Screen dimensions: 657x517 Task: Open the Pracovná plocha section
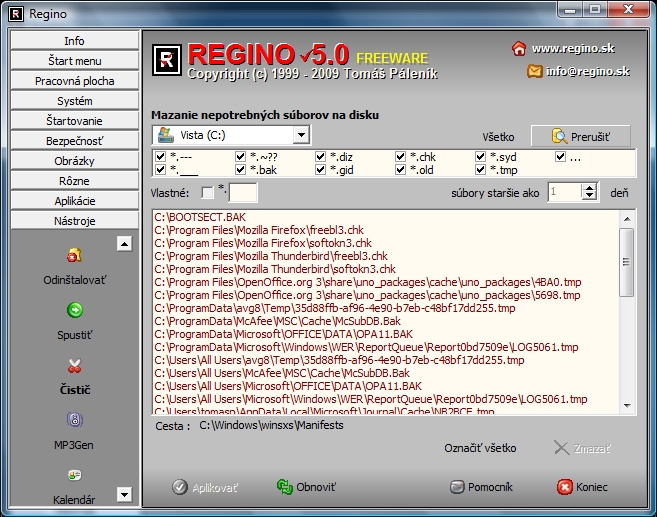75,81
